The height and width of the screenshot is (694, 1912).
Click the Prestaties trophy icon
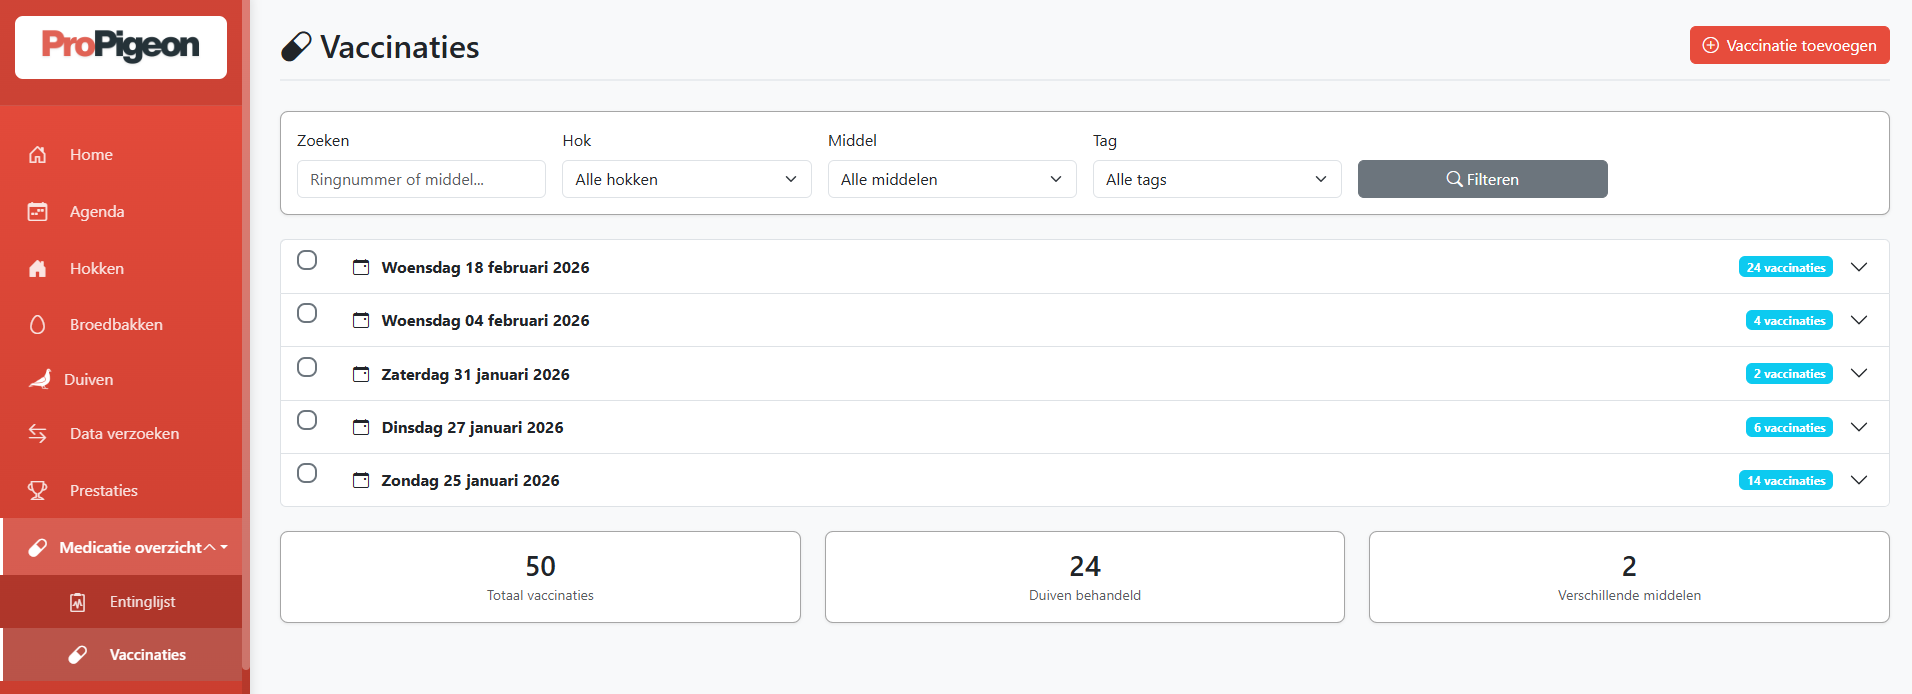pyautogui.click(x=38, y=491)
